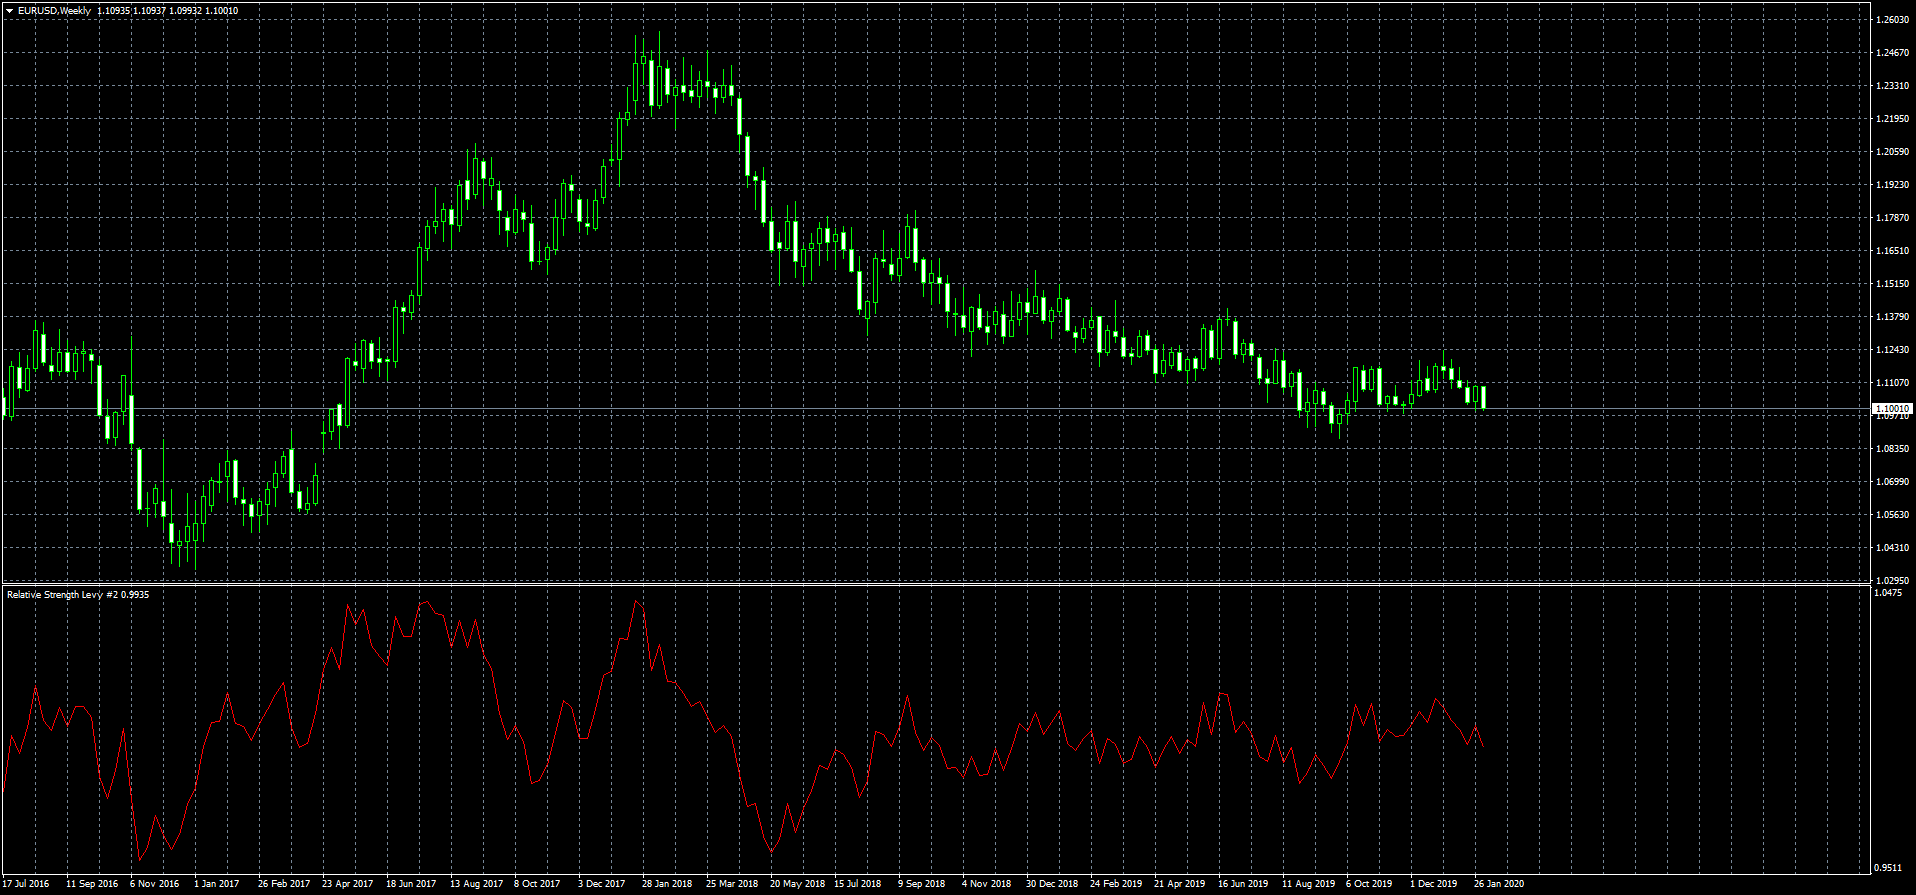Click the 24 Feb 2019 date label
This screenshot has width=1916, height=895.
1116,884
